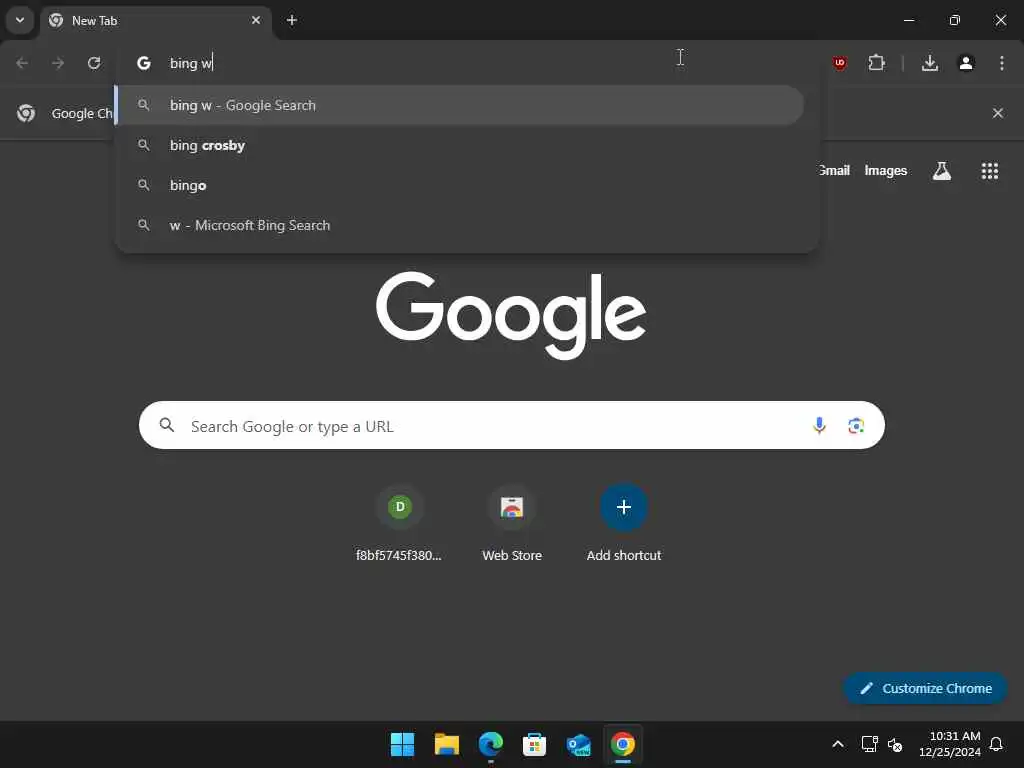
Task: Open the Windows Start menu
Action: (402, 744)
